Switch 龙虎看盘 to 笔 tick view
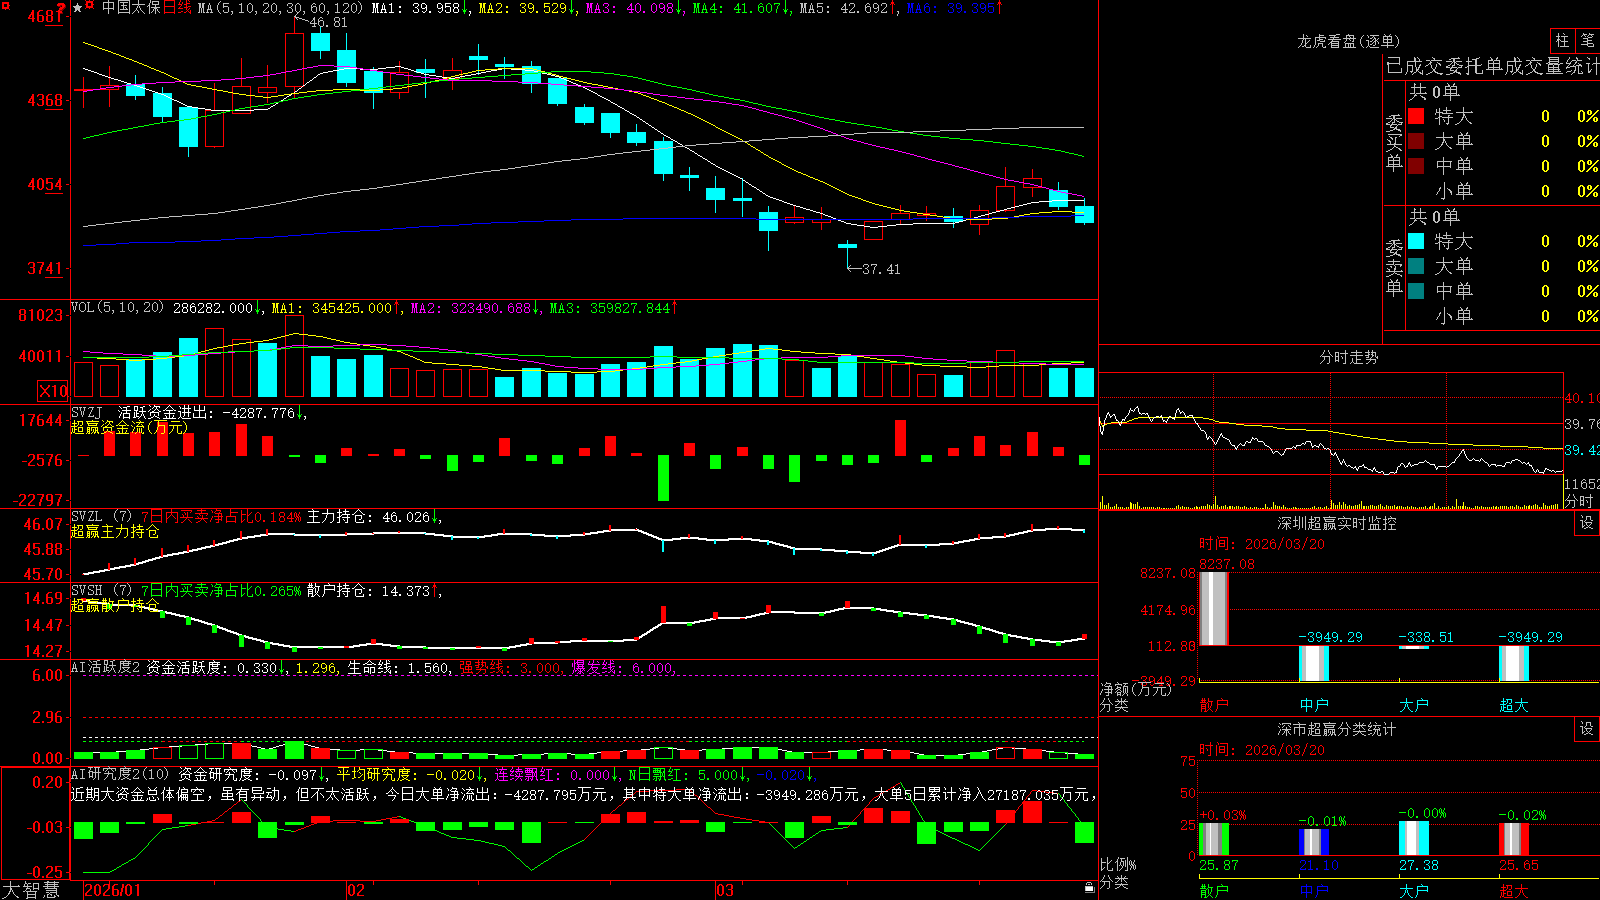The width and height of the screenshot is (1600, 900). pos(1587,40)
